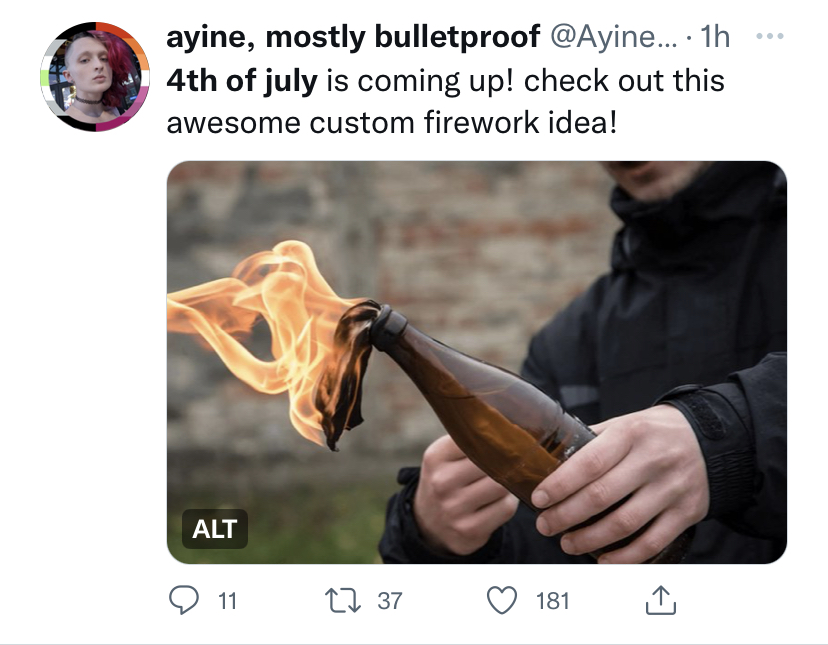Image resolution: width=828 pixels, height=645 pixels.
Task: Open the share upload-arrow icon
Action: click(x=661, y=600)
